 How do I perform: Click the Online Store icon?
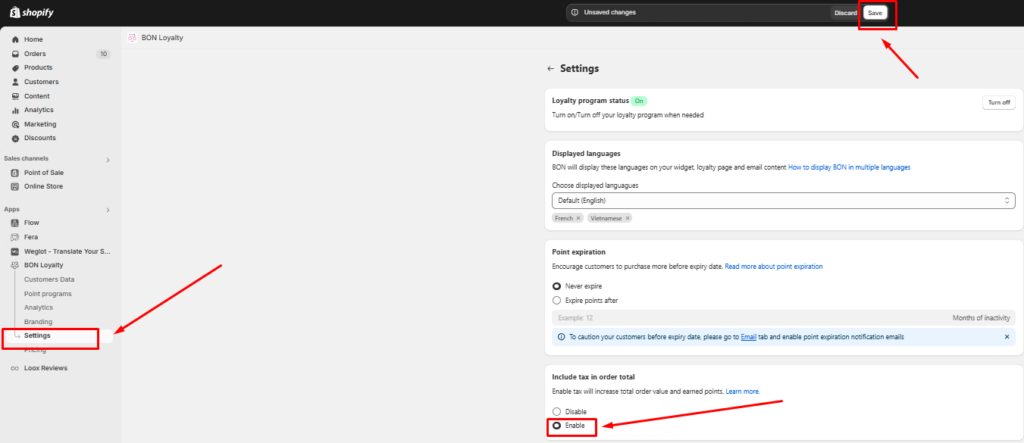[x=15, y=187]
